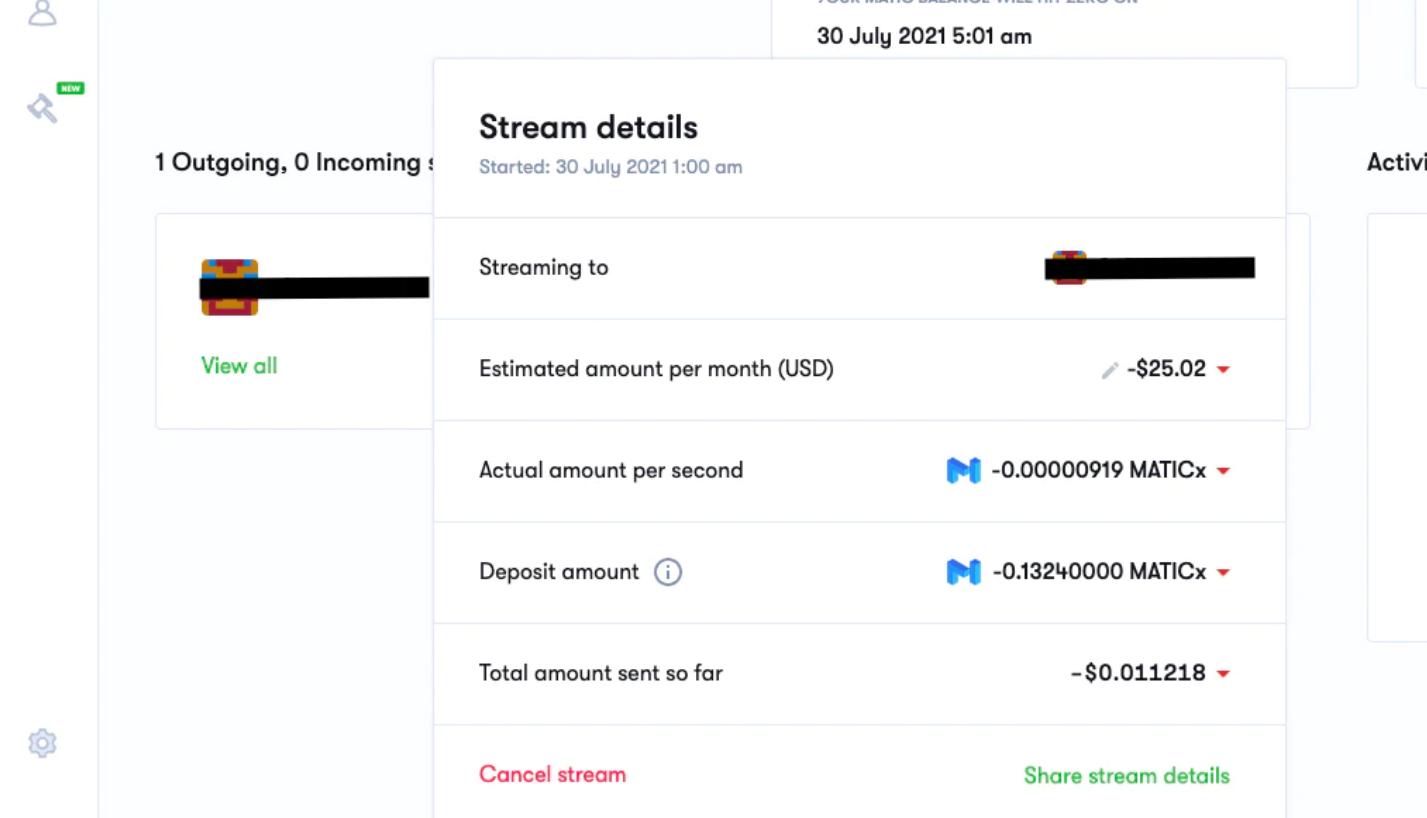Click the MATICx token icon in per-second row
Image resolution: width=1427 pixels, height=818 pixels.
[x=963, y=470]
